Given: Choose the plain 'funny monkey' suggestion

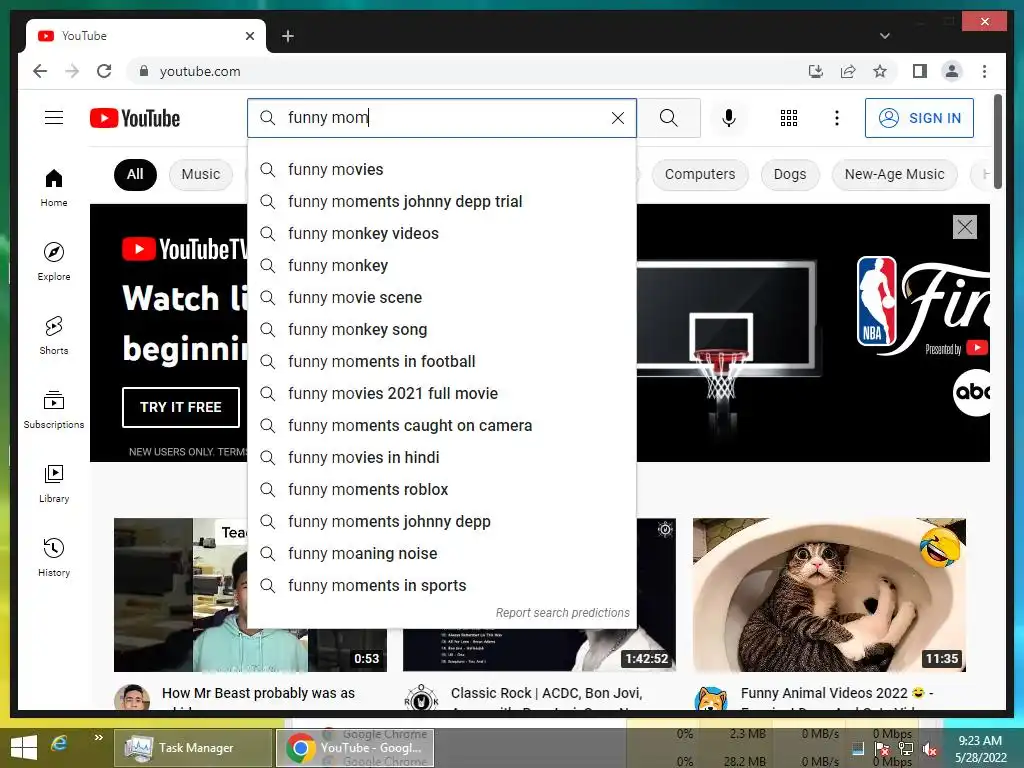Looking at the screenshot, I should pos(442,266).
